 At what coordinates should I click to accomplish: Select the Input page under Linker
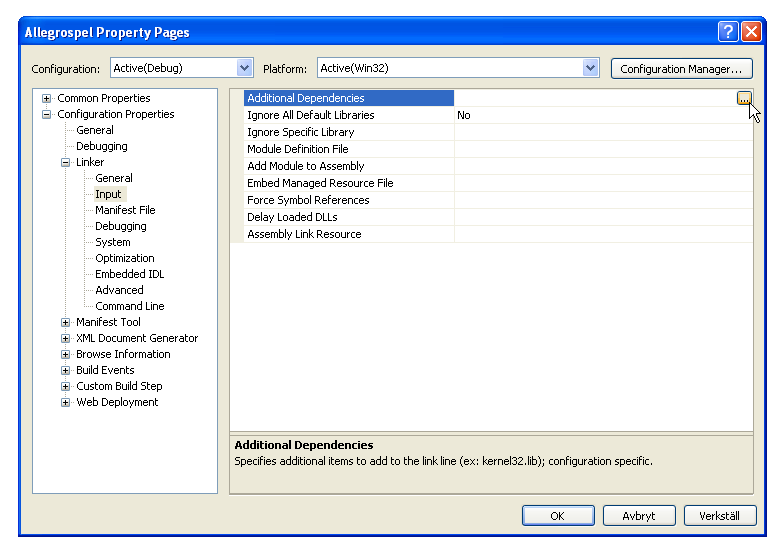pyautogui.click(x=108, y=194)
